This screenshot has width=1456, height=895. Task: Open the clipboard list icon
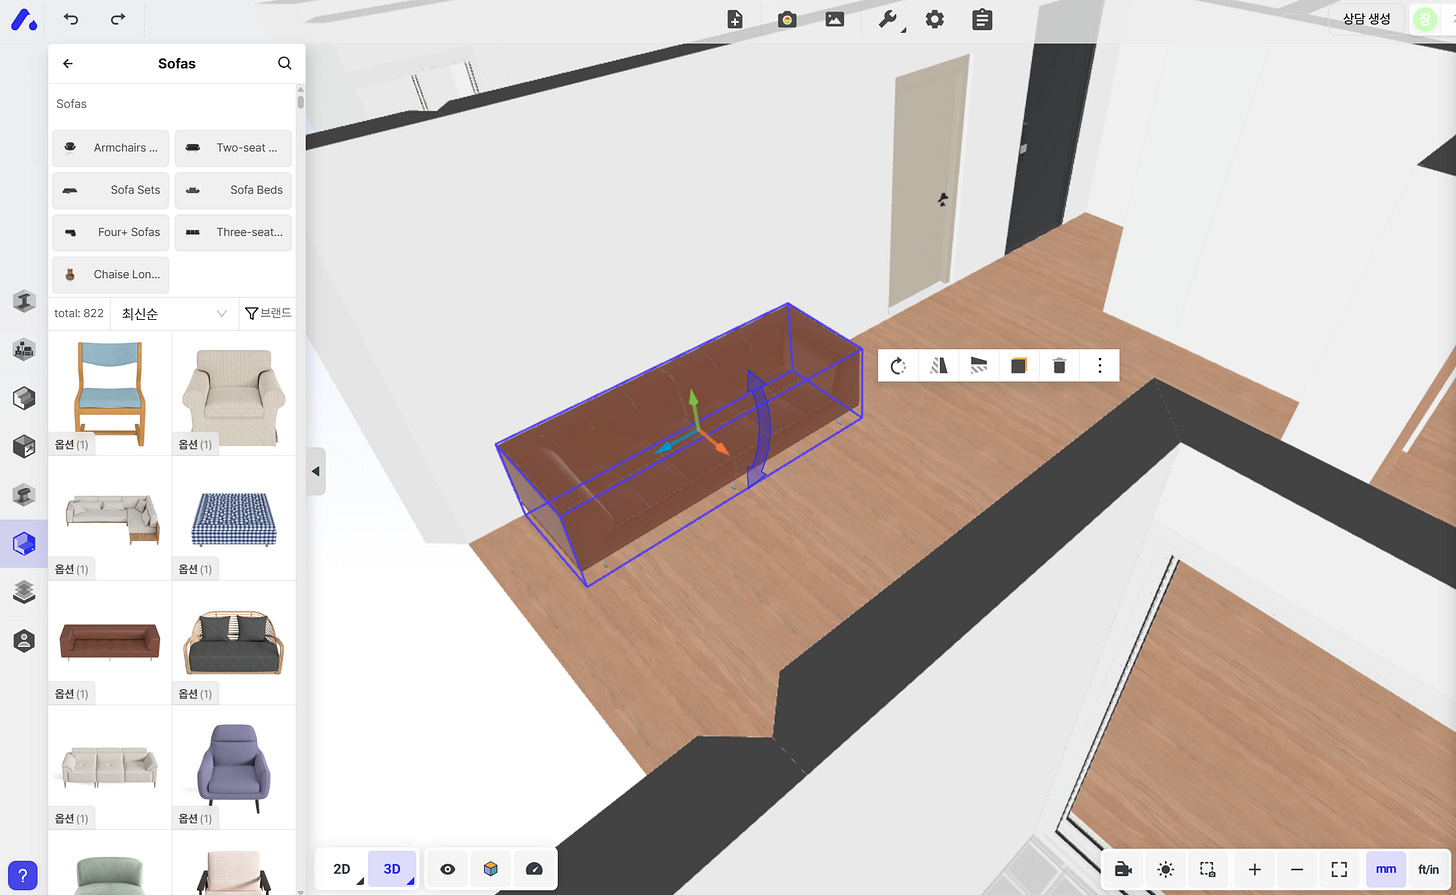point(982,19)
